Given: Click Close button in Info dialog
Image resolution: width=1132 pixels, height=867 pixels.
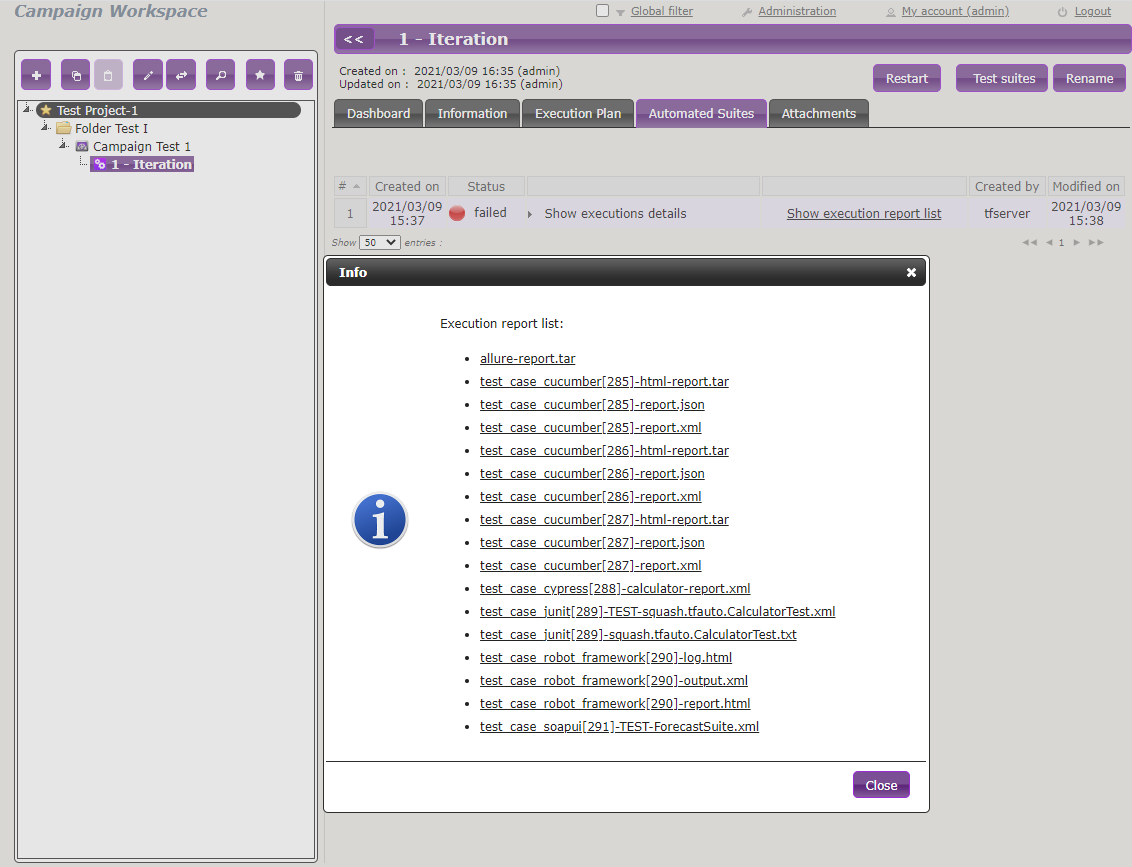Looking at the screenshot, I should pos(881,785).
